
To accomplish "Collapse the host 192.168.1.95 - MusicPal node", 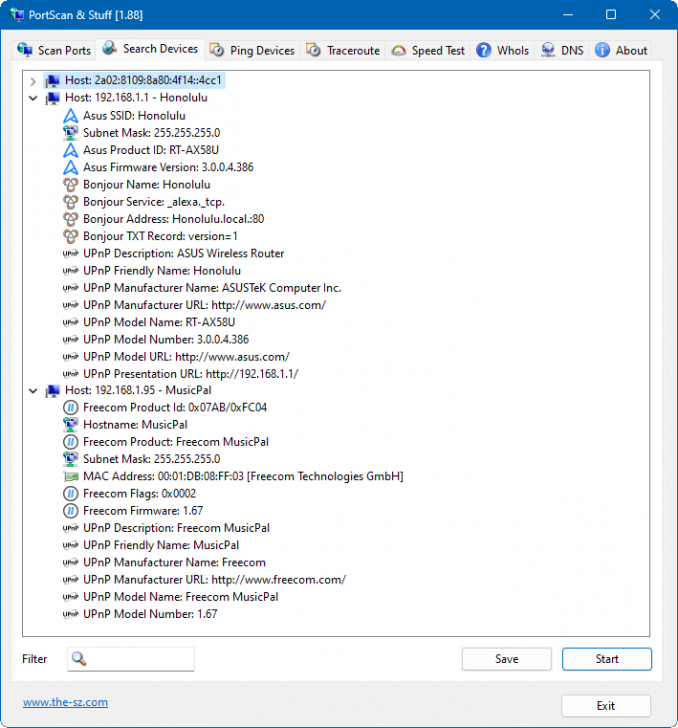I will coord(33,390).
